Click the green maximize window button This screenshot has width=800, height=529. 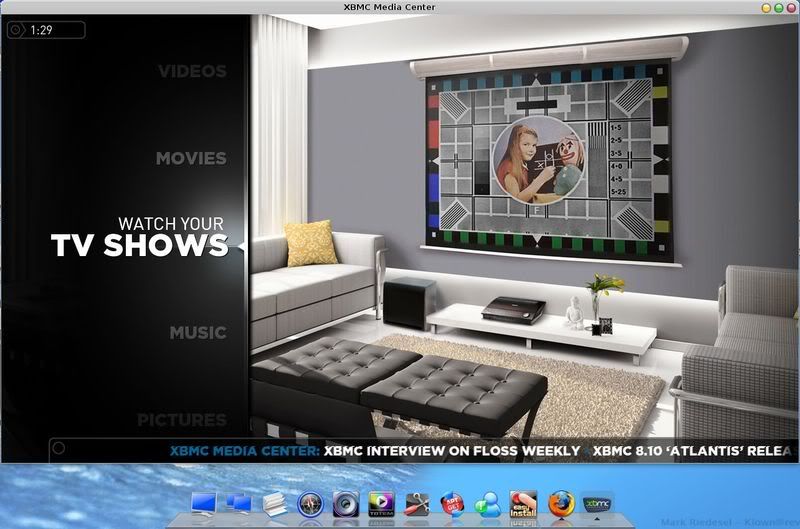(779, 8)
